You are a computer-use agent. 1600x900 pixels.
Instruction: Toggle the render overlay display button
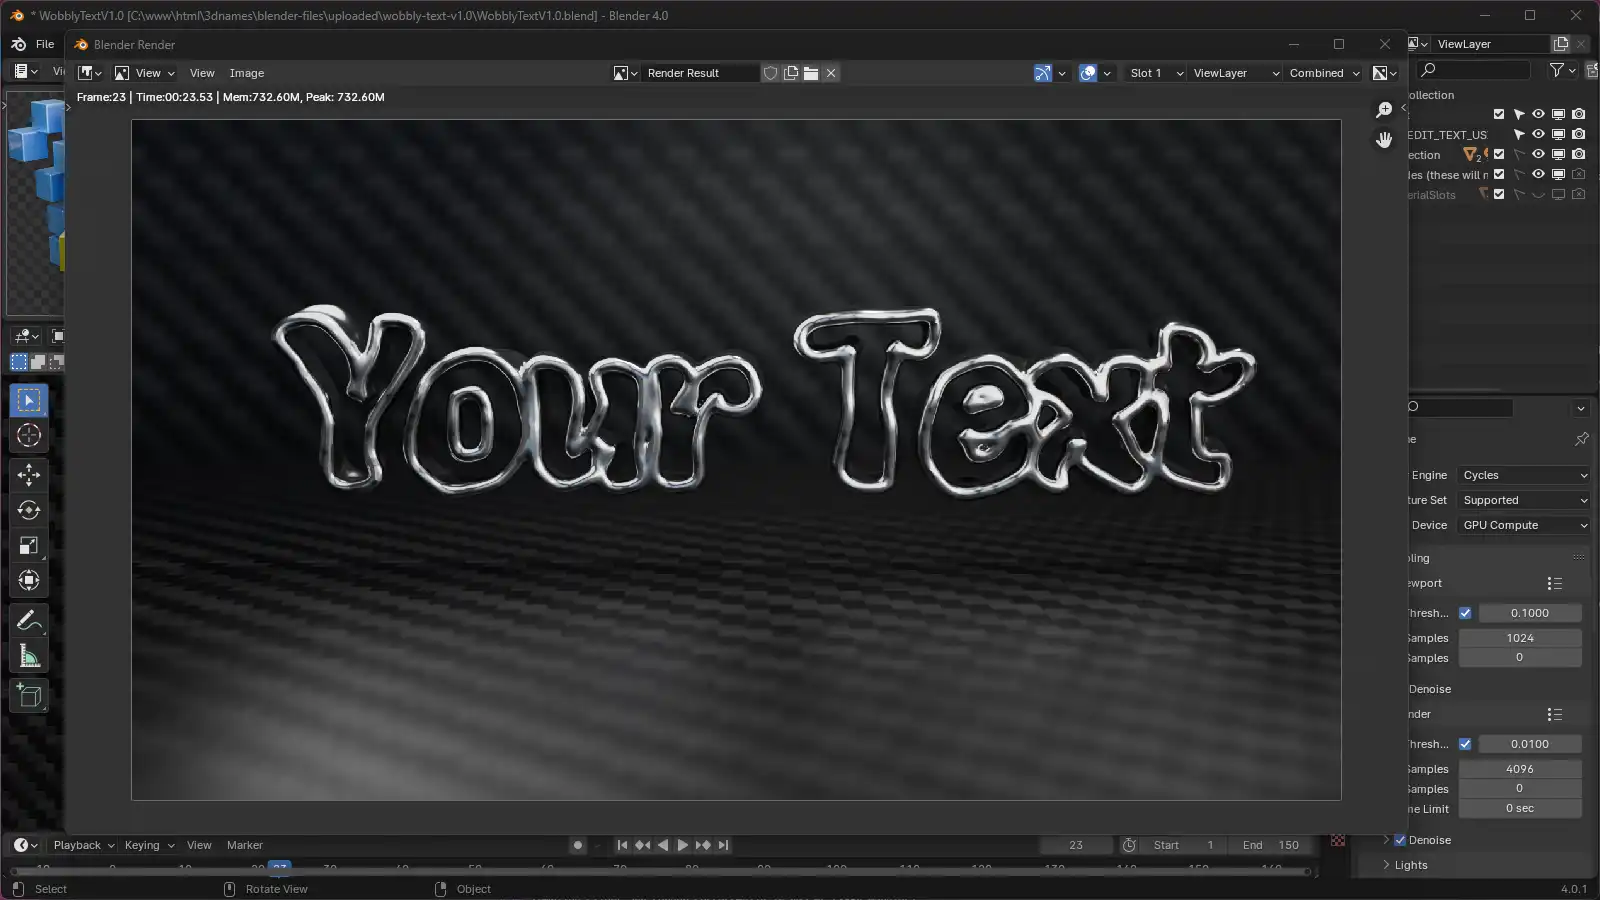click(x=1088, y=73)
